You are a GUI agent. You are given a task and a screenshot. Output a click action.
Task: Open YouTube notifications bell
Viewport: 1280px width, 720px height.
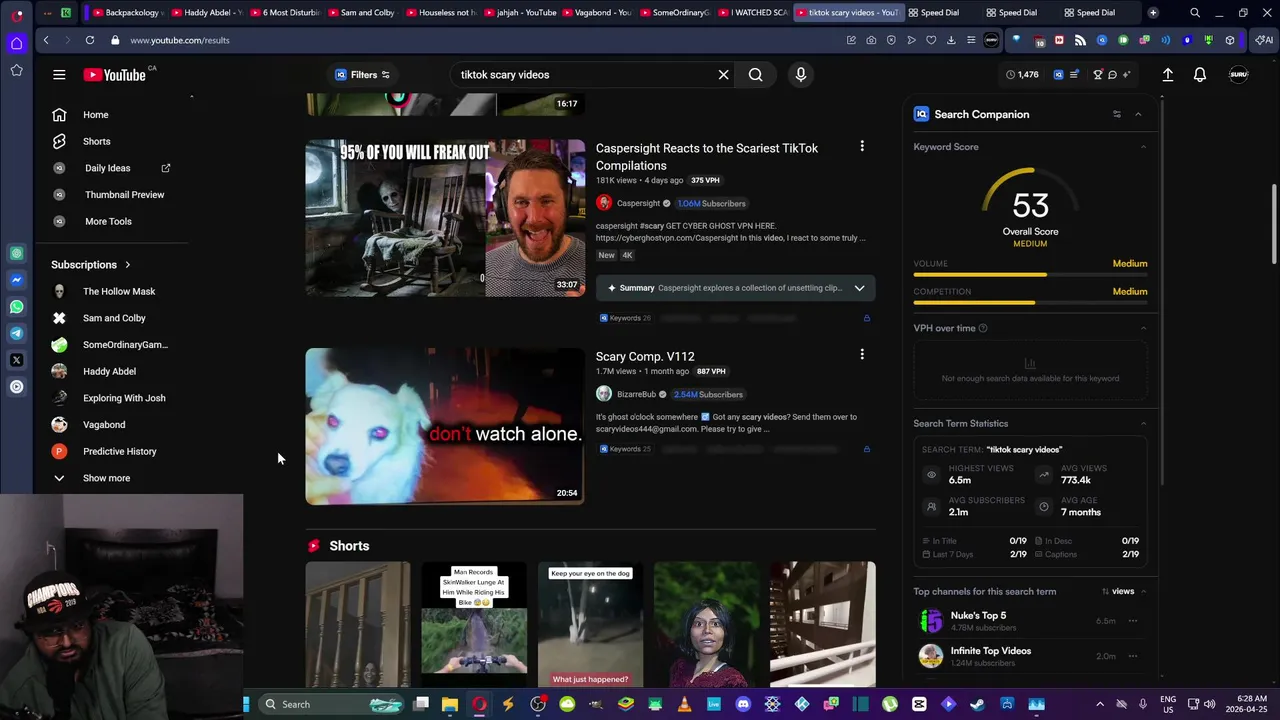click(1200, 75)
